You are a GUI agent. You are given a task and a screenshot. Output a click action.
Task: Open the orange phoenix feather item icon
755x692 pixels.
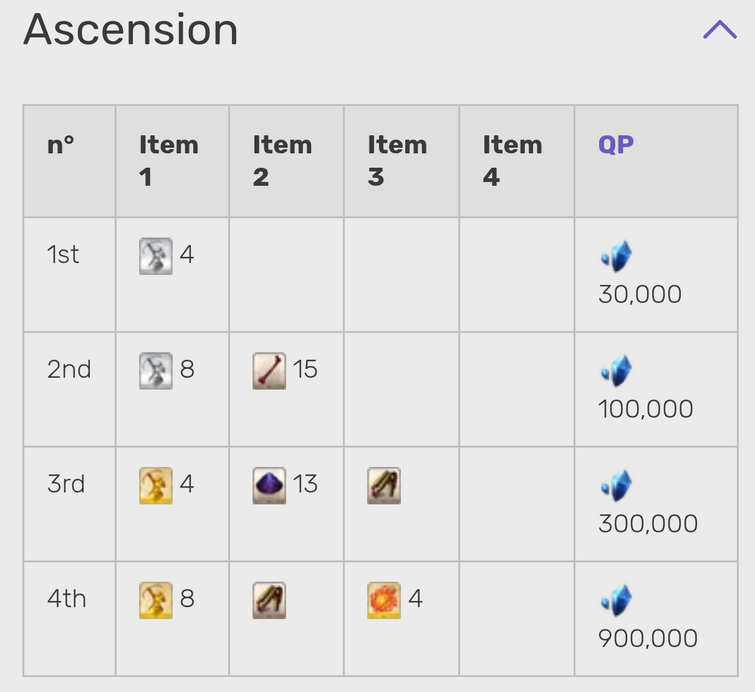pyautogui.click(x=384, y=600)
